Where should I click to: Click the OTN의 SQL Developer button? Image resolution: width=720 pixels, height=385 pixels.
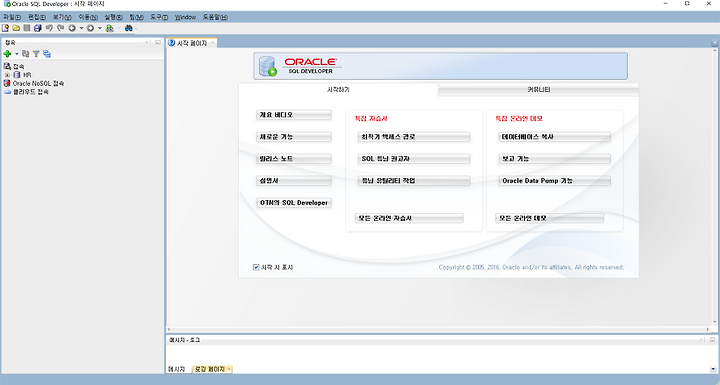[x=294, y=203]
